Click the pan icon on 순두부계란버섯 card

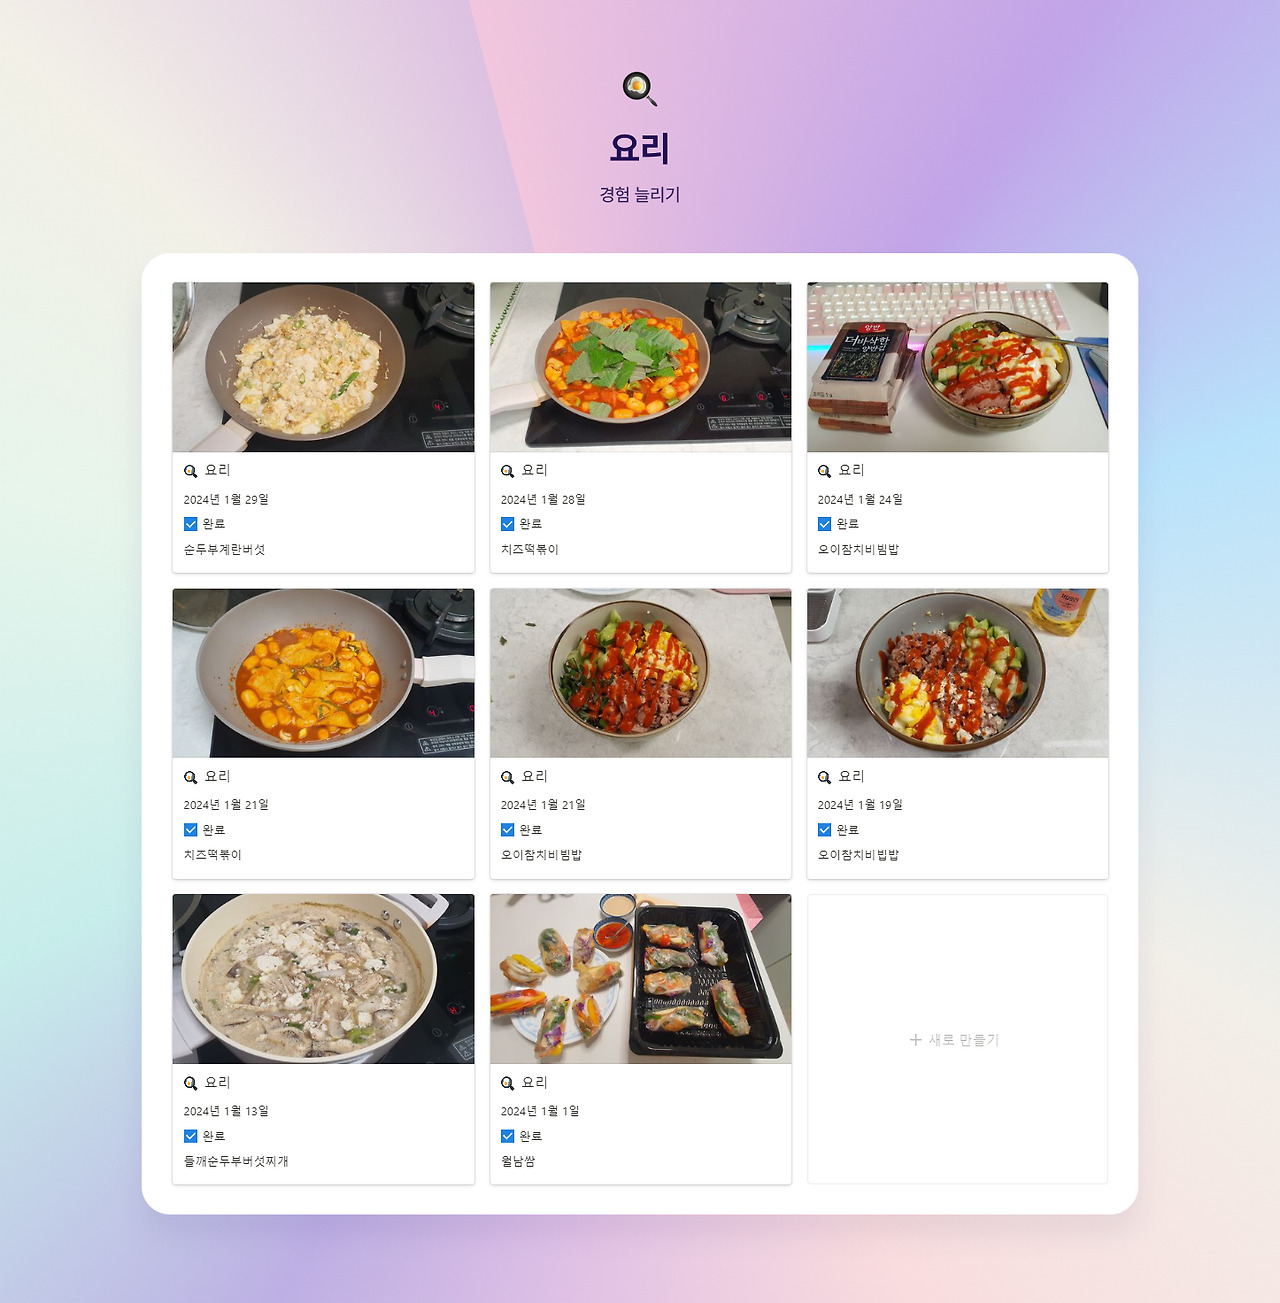click(x=191, y=471)
